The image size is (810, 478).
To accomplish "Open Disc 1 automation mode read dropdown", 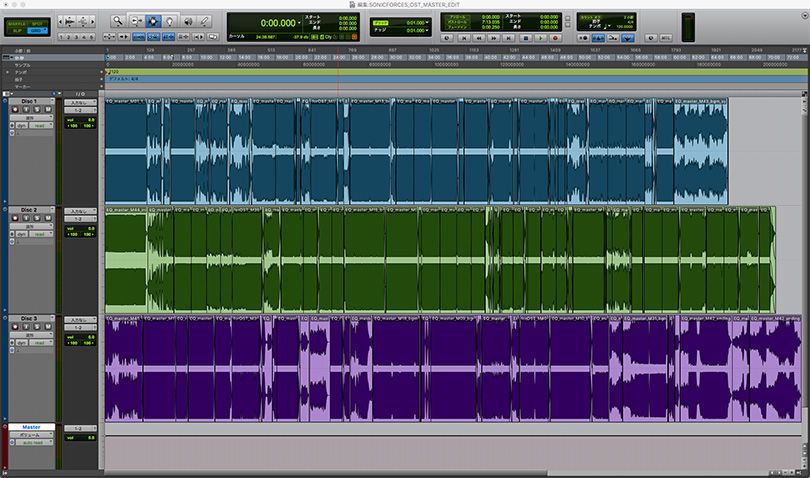I will [x=40, y=126].
